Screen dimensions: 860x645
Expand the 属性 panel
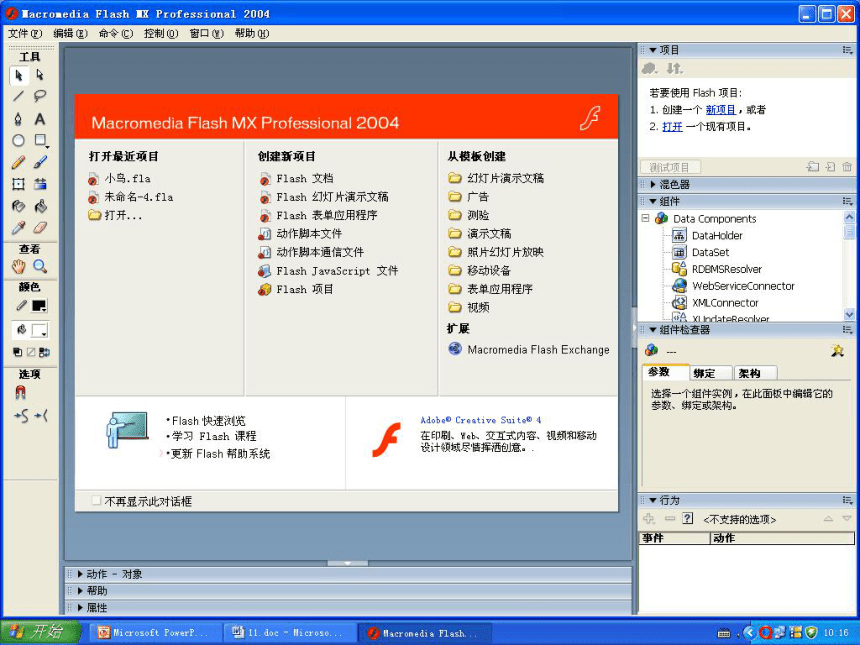(80, 608)
